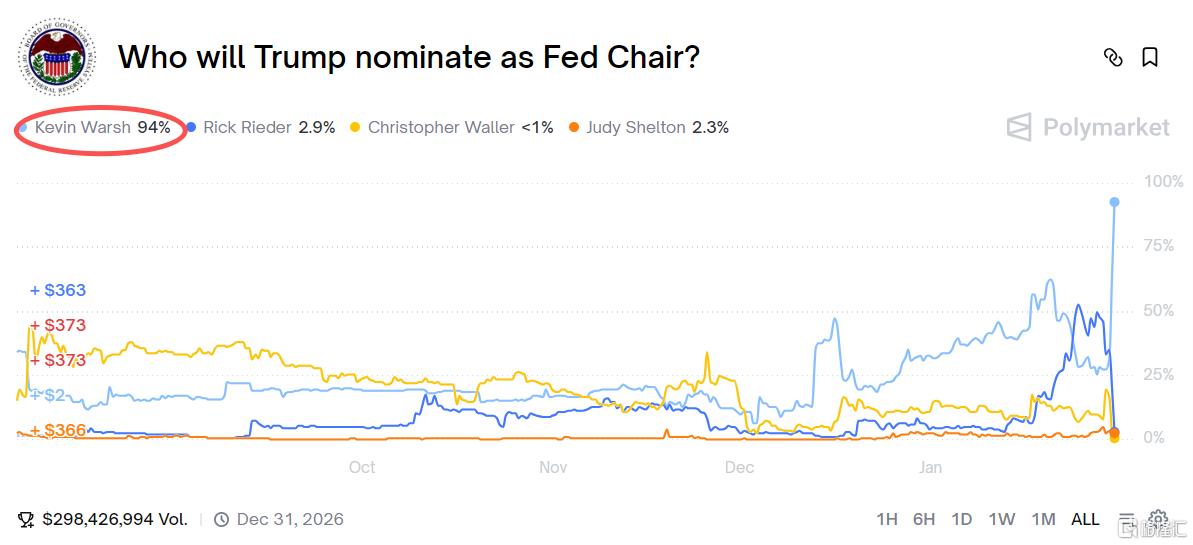Select the ALL time range
Screen dimensions: 1193x545
[x=1085, y=519]
